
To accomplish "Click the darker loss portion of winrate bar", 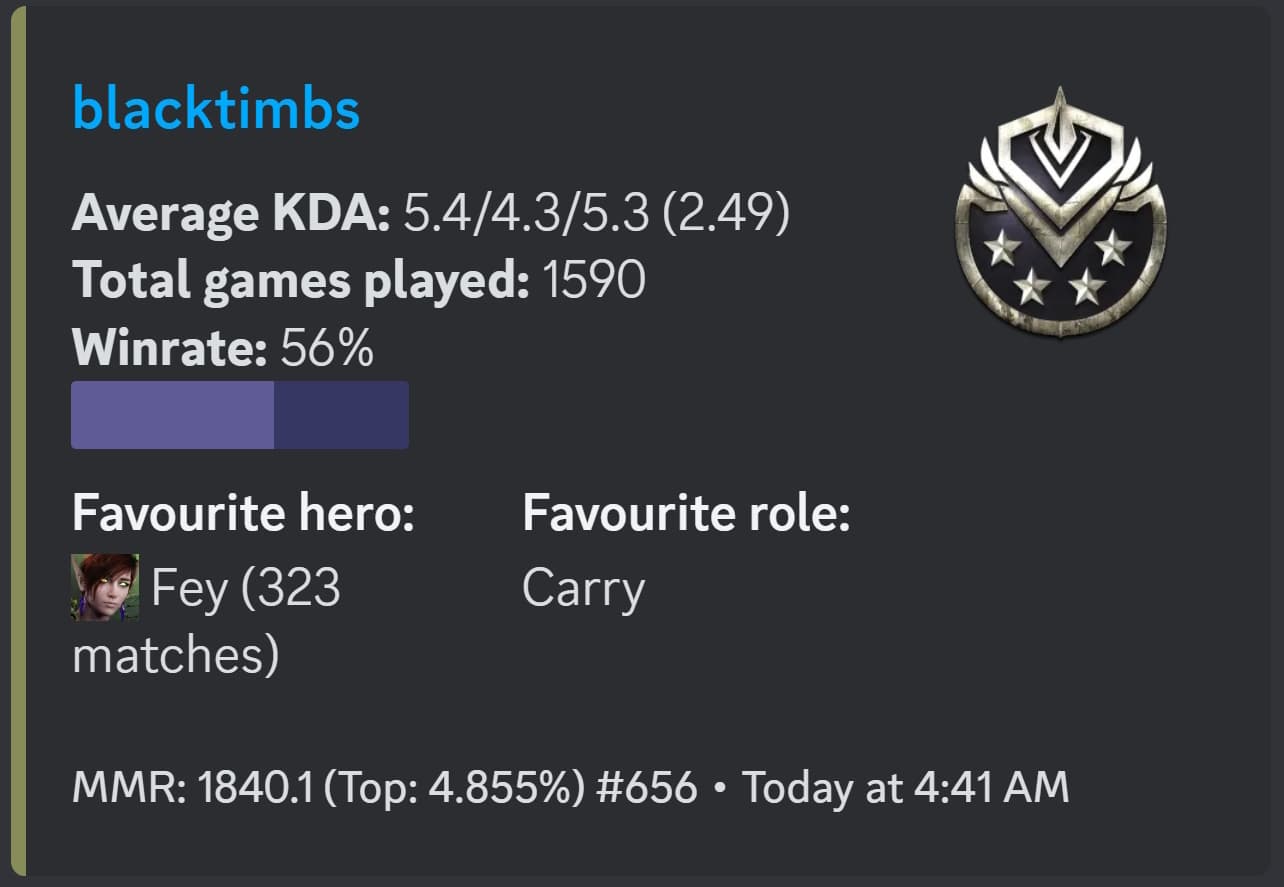I will point(341,415).
